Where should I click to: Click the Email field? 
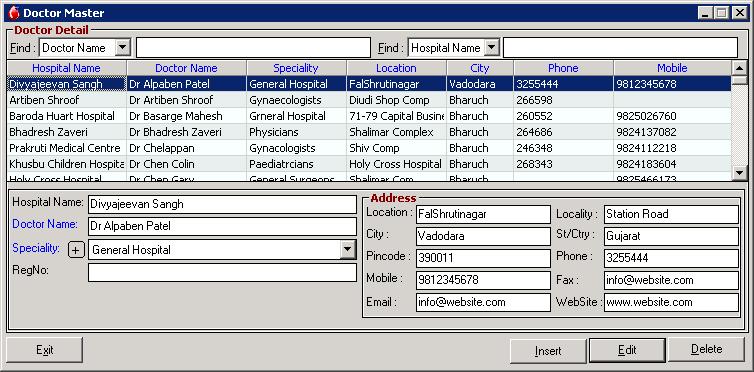pos(483,303)
